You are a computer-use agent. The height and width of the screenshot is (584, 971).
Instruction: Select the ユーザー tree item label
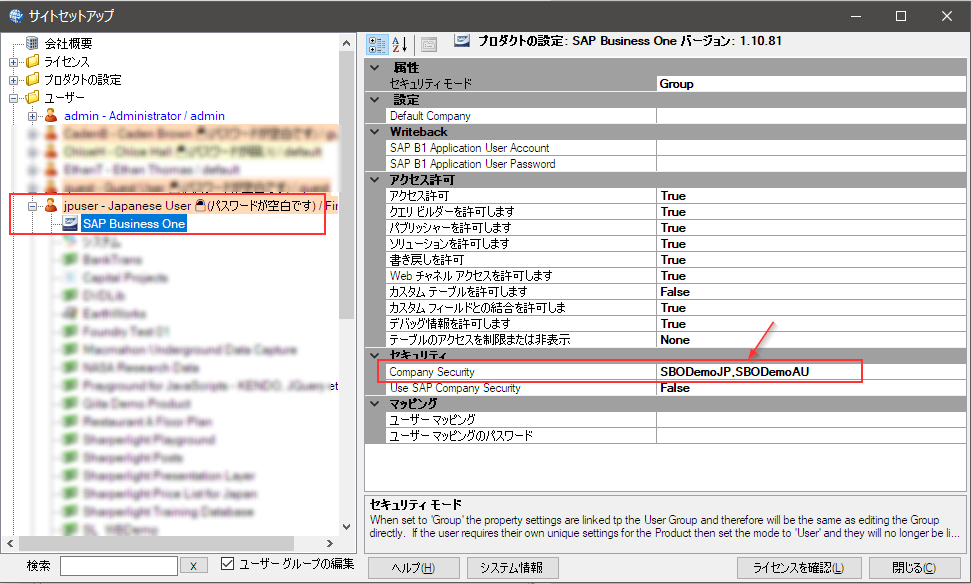click(64, 97)
